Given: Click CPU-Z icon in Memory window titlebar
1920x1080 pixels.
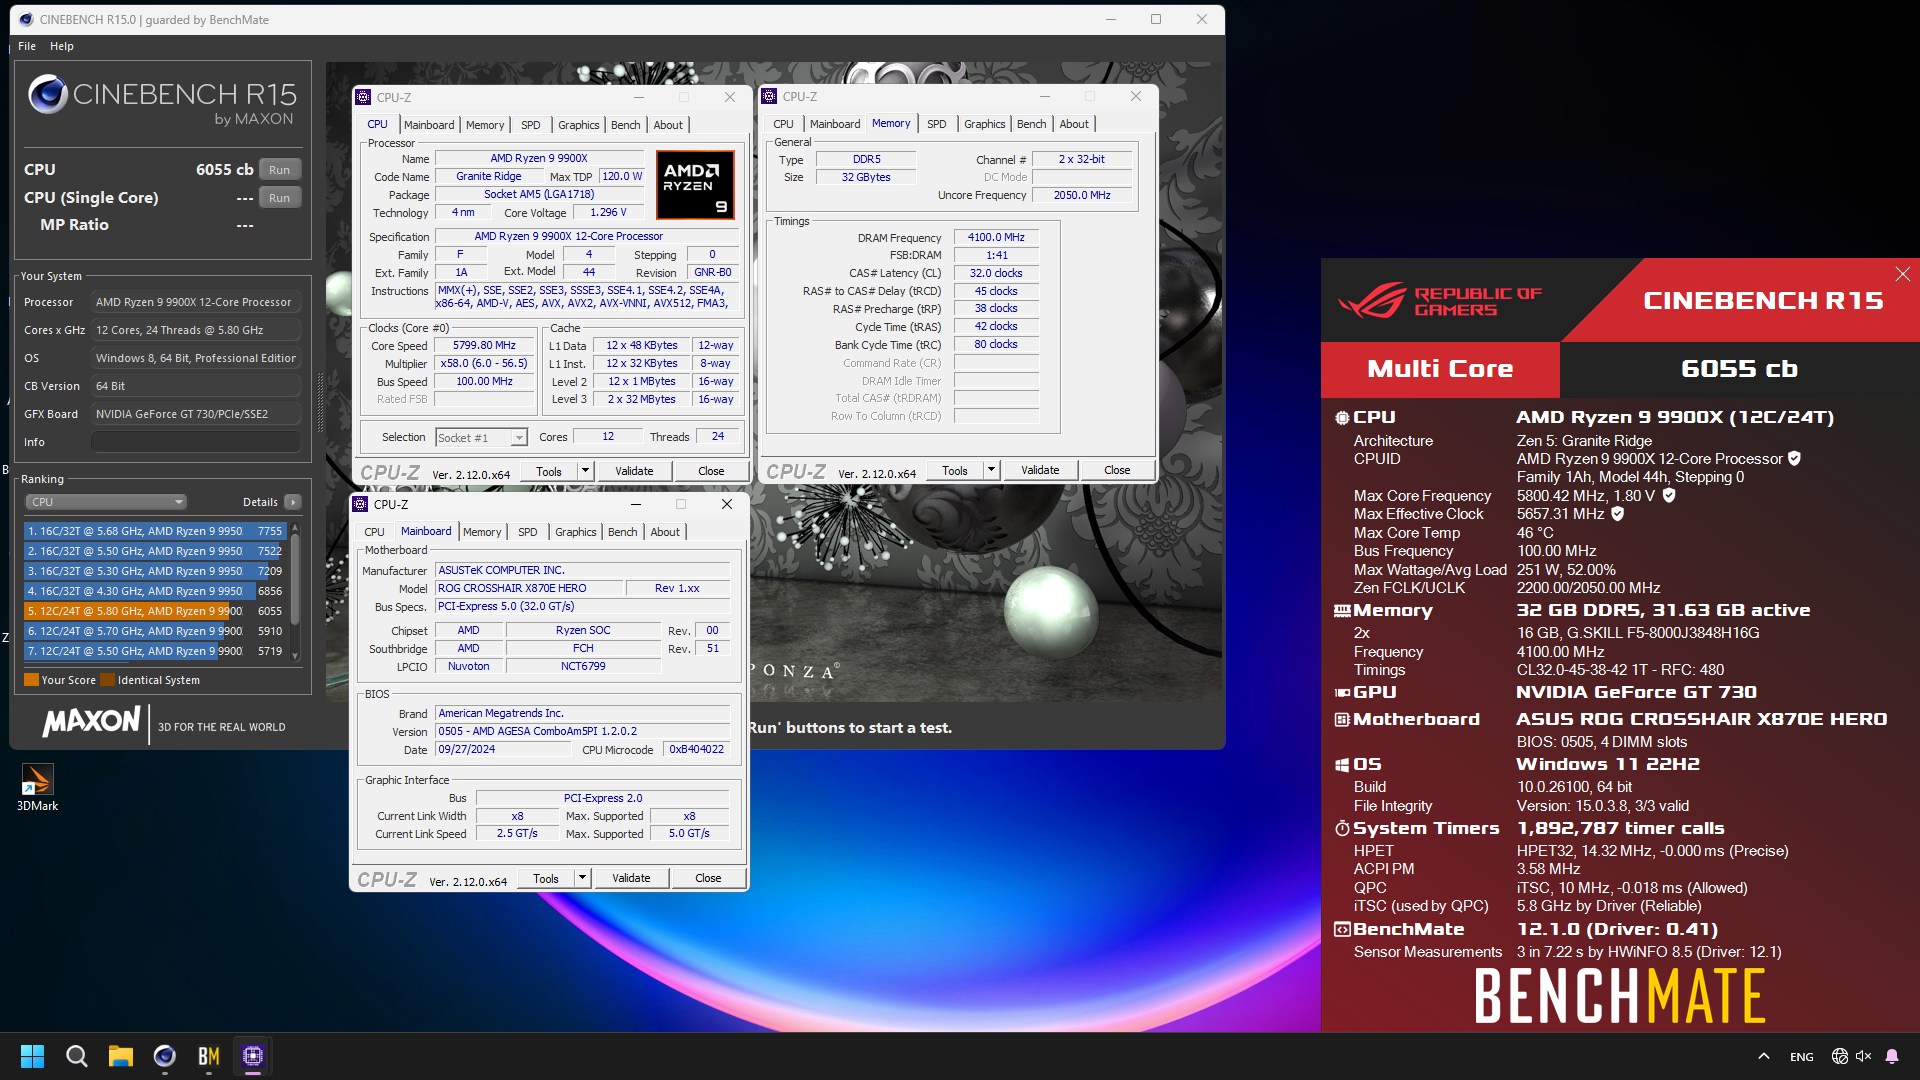Looking at the screenshot, I should [x=769, y=96].
